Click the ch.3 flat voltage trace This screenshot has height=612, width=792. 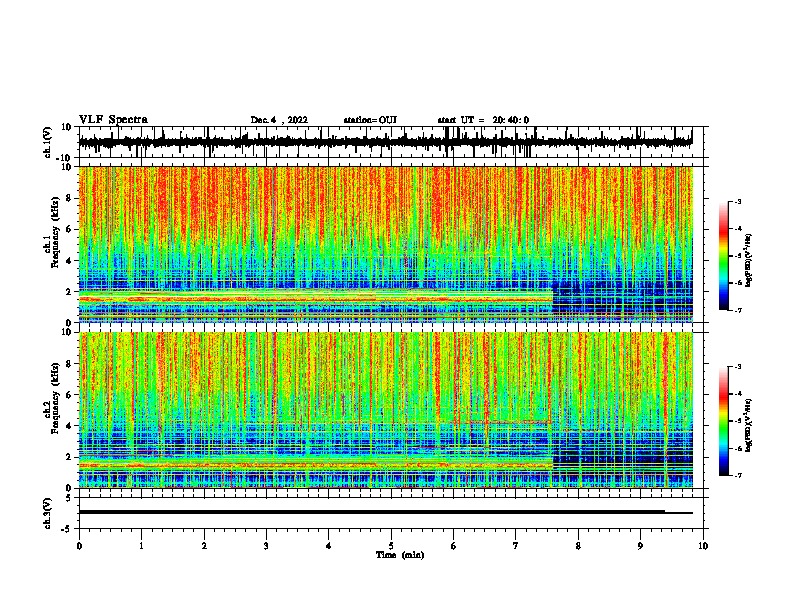(385, 512)
